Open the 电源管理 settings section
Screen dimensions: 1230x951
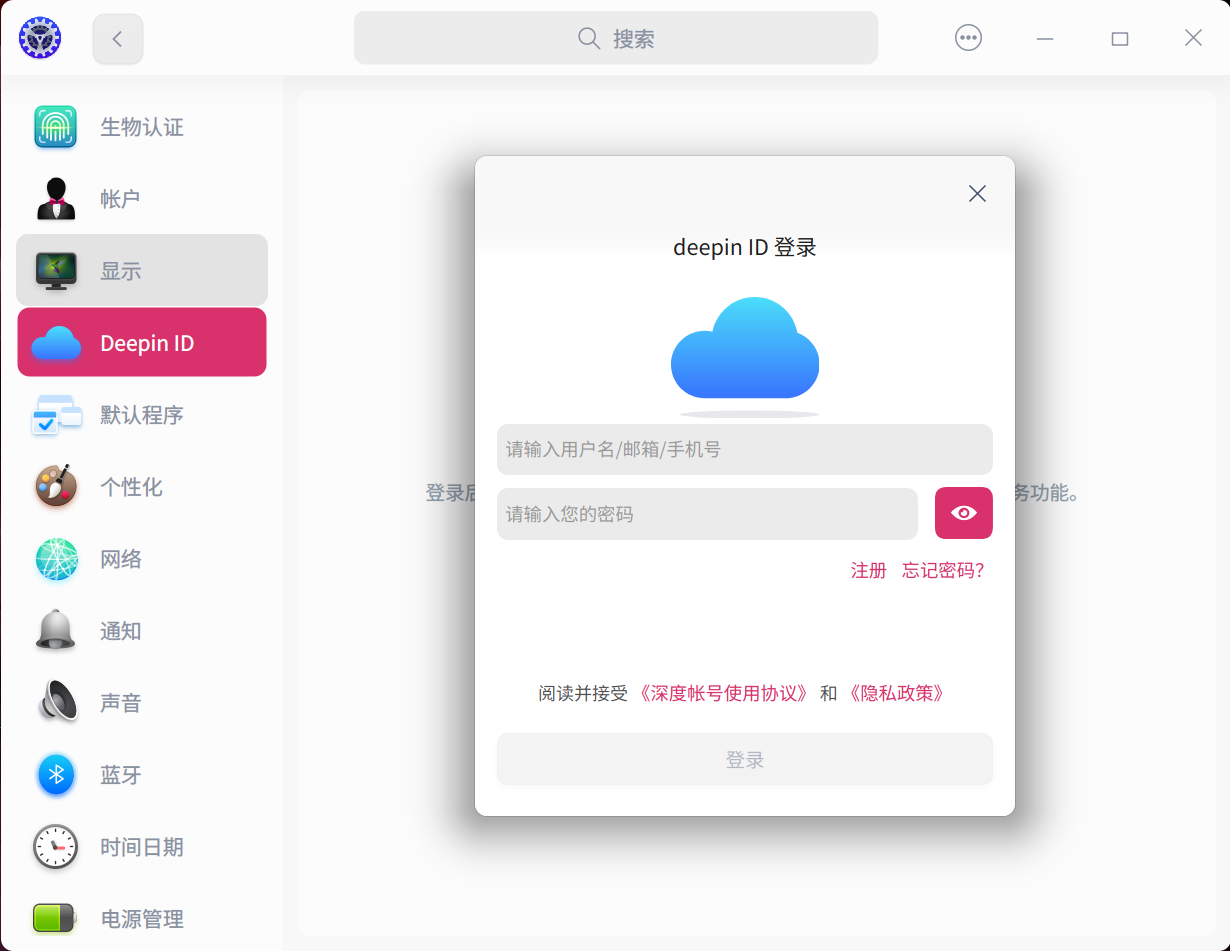(142, 918)
